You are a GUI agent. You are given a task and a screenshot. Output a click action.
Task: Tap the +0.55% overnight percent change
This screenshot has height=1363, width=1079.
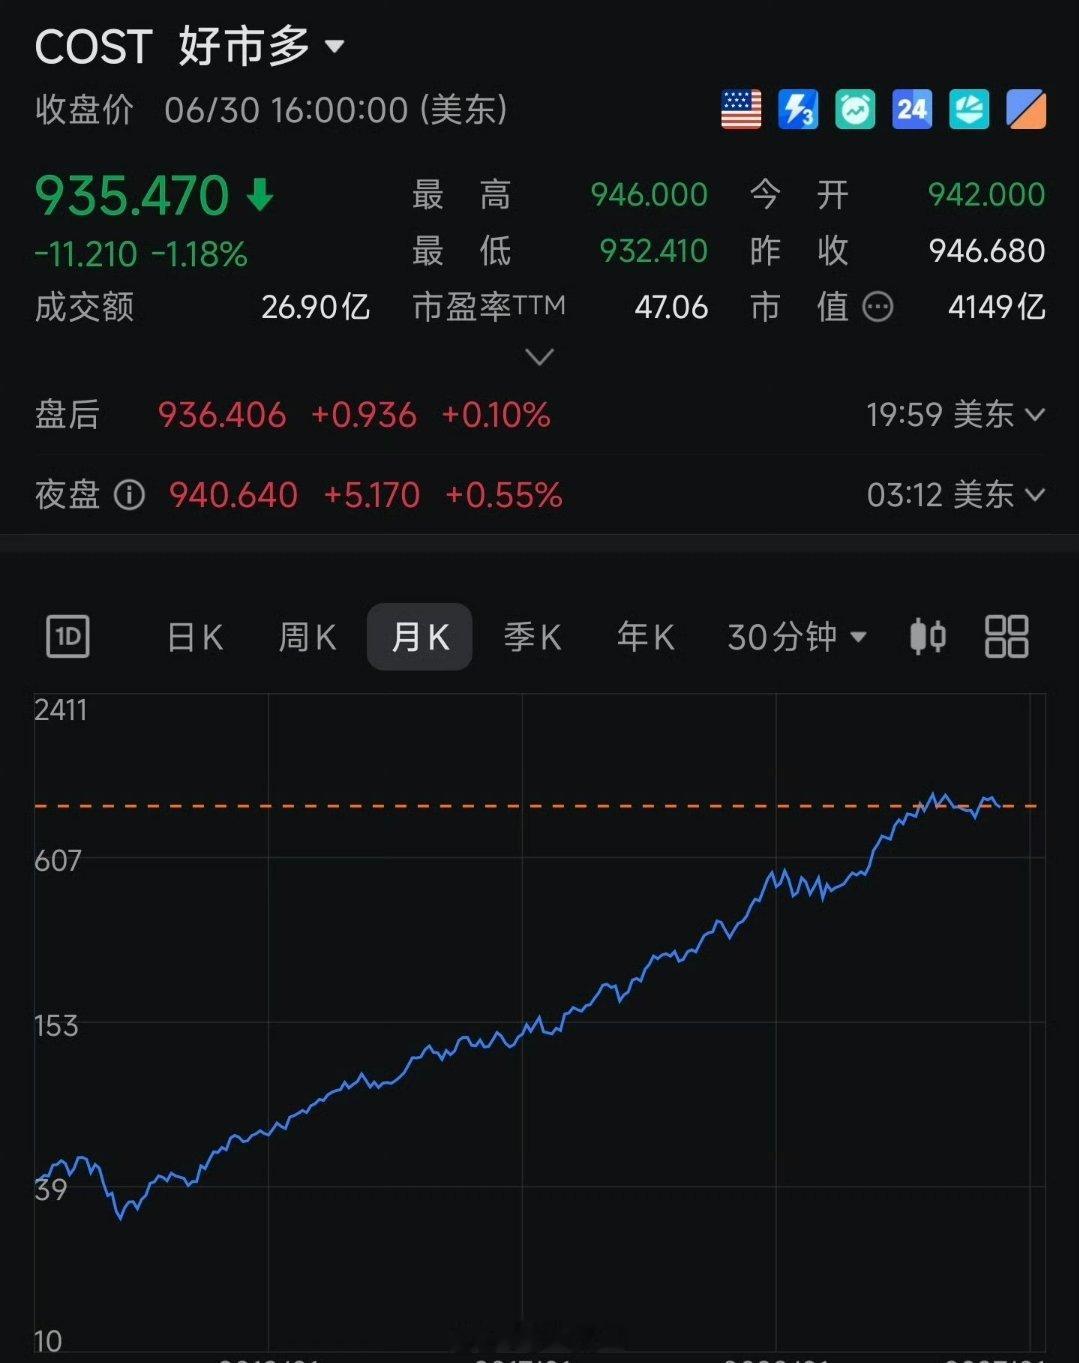pyautogui.click(x=504, y=494)
